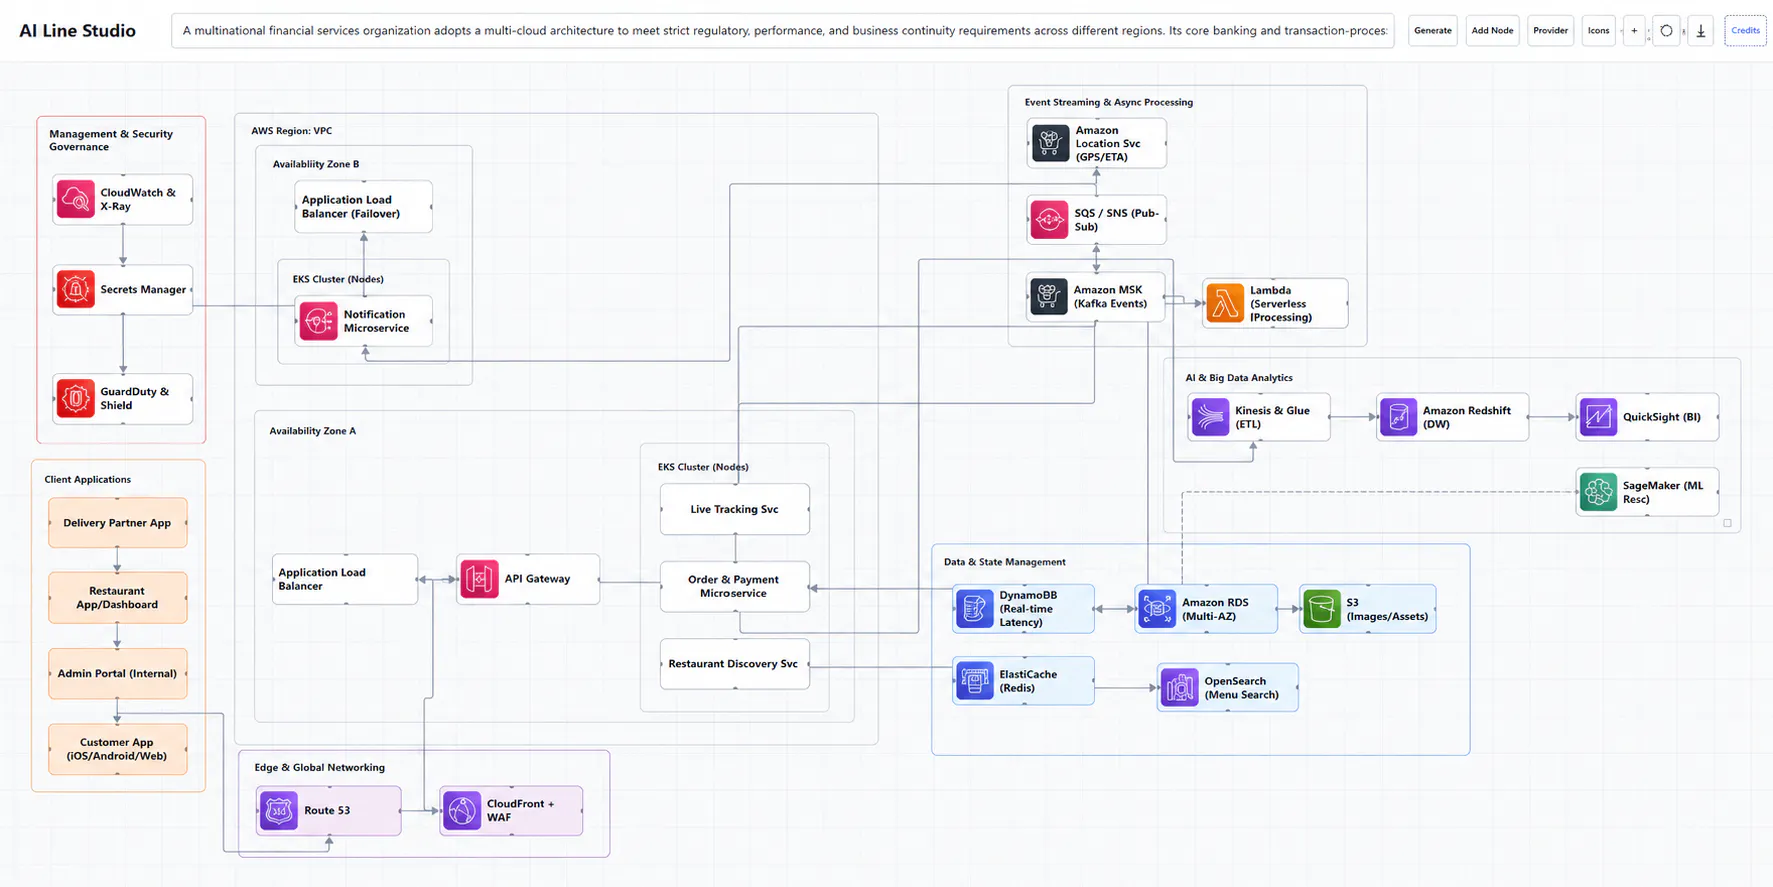Image resolution: width=1773 pixels, height=887 pixels.
Task: Click the SageMaker icon
Action: (x=1598, y=492)
